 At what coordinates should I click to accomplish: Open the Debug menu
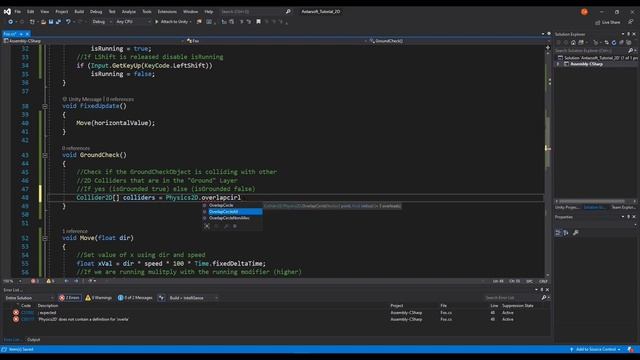tap(96, 12)
